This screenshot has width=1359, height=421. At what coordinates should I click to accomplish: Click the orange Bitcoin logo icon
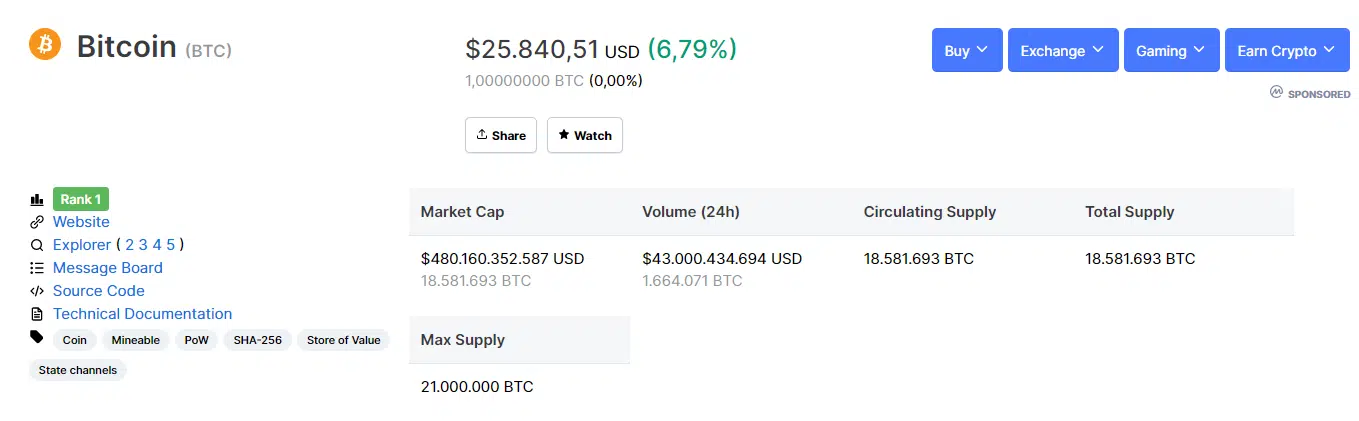click(x=45, y=45)
